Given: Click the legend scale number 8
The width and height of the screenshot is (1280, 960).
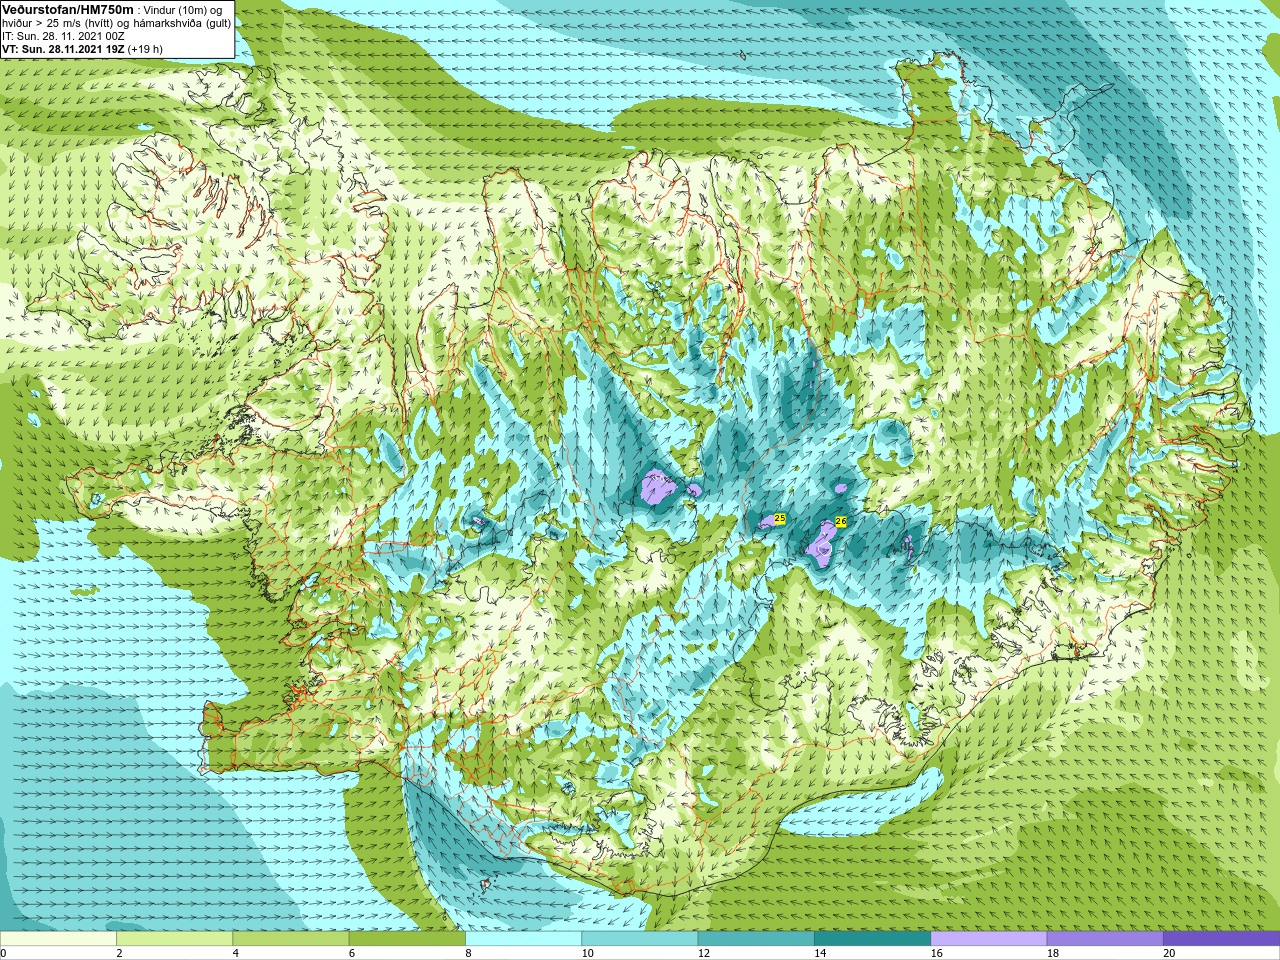Looking at the screenshot, I should (468, 953).
